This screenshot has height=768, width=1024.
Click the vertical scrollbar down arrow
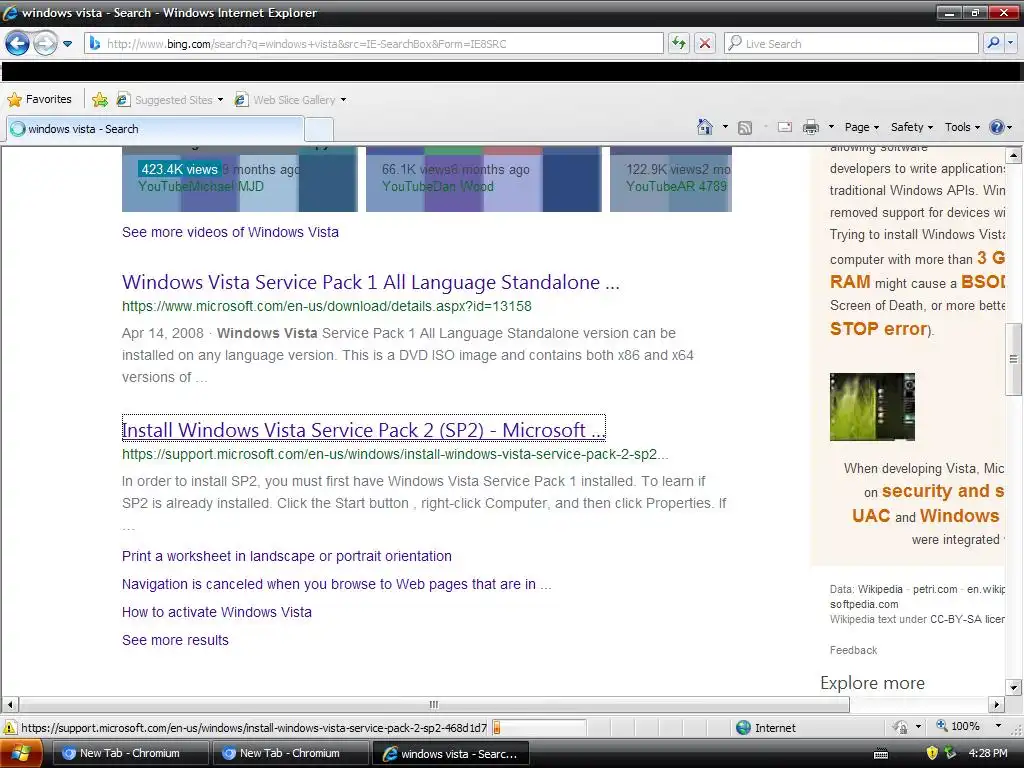1013,687
